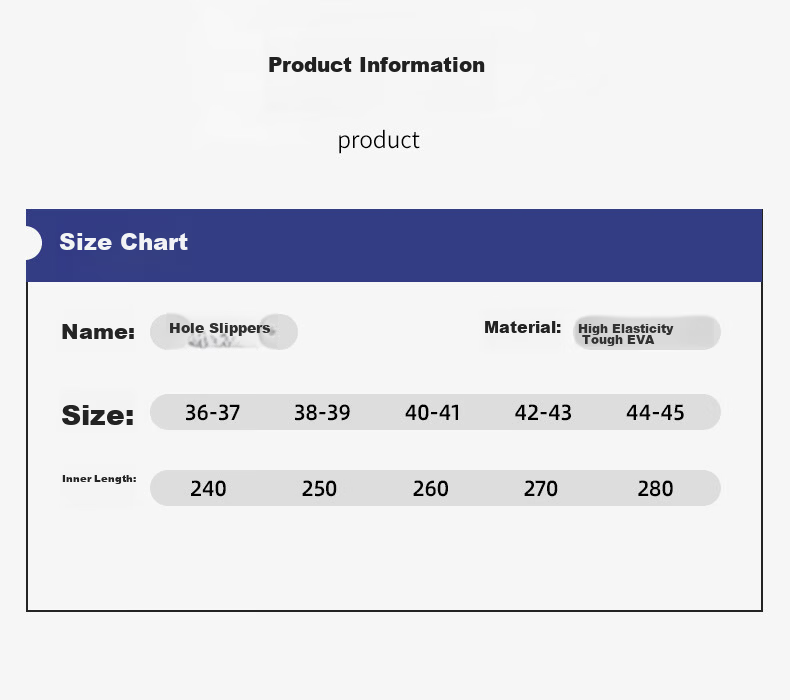790x700 pixels.
Task: Click the 270 inner length value
Action: [541, 489]
